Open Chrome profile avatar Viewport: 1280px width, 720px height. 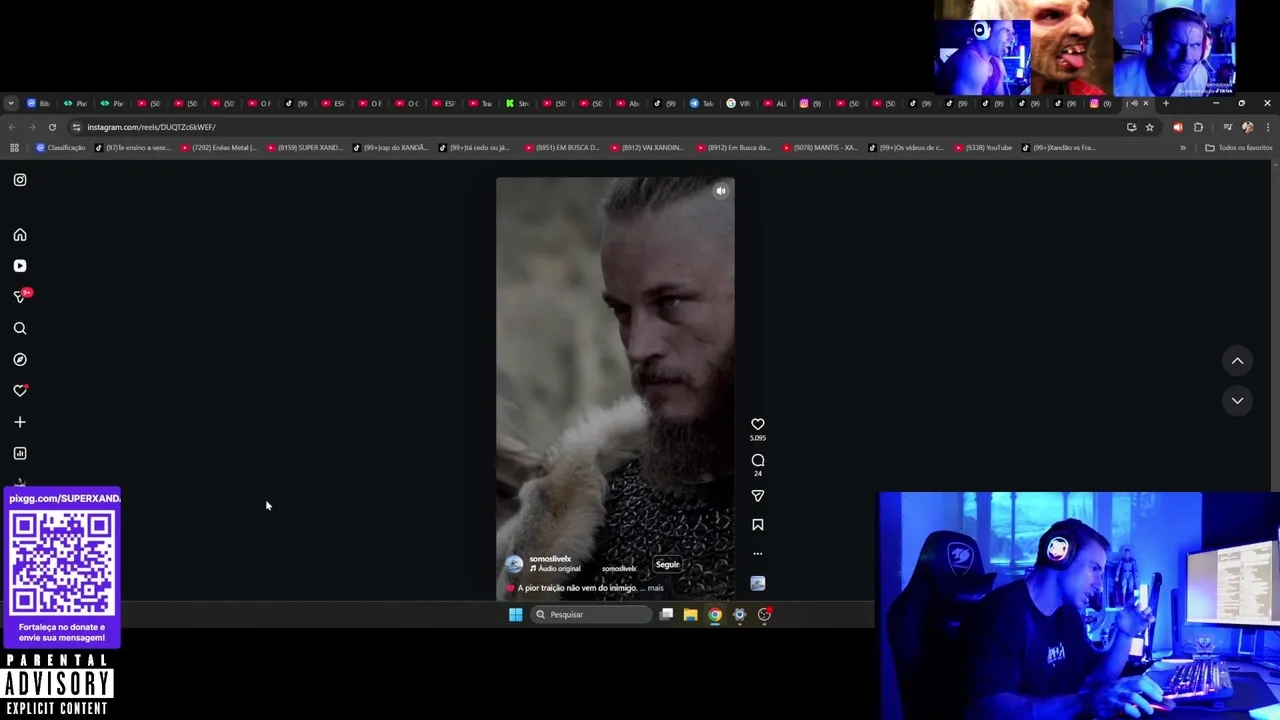[1247, 127]
